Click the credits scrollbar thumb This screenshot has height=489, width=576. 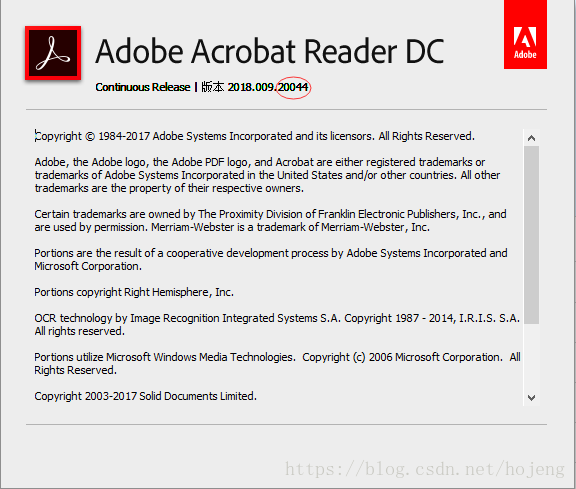coord(531,235)
